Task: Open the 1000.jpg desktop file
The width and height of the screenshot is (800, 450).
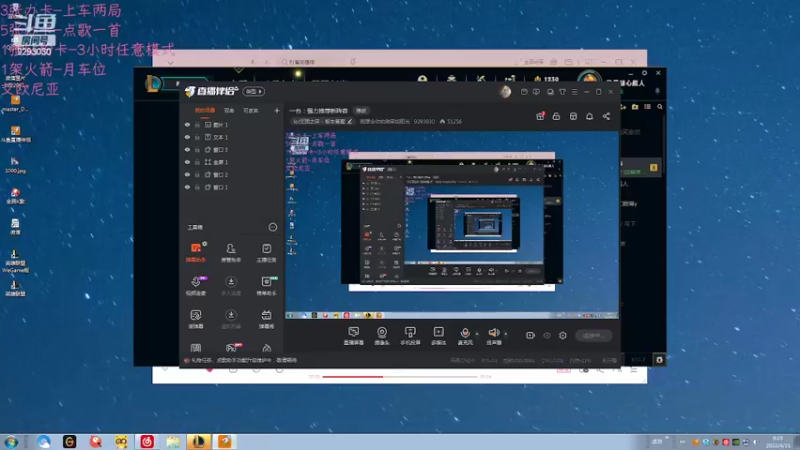Action: tap(15, 165)
